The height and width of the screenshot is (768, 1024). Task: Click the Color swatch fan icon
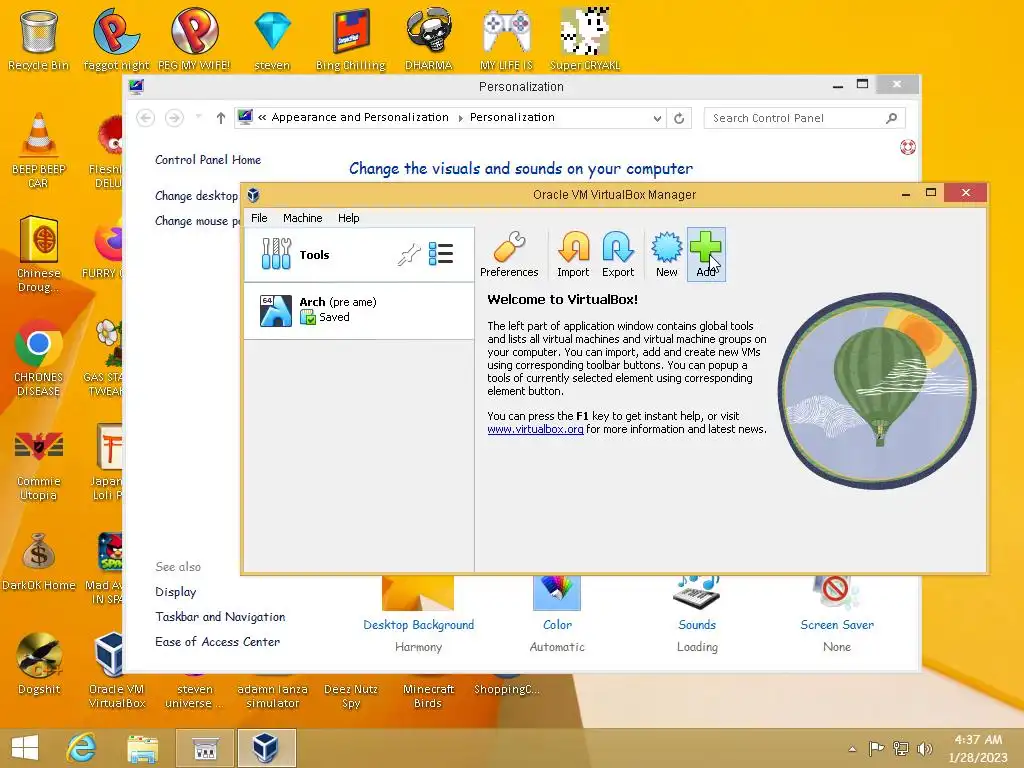(557, 592)
